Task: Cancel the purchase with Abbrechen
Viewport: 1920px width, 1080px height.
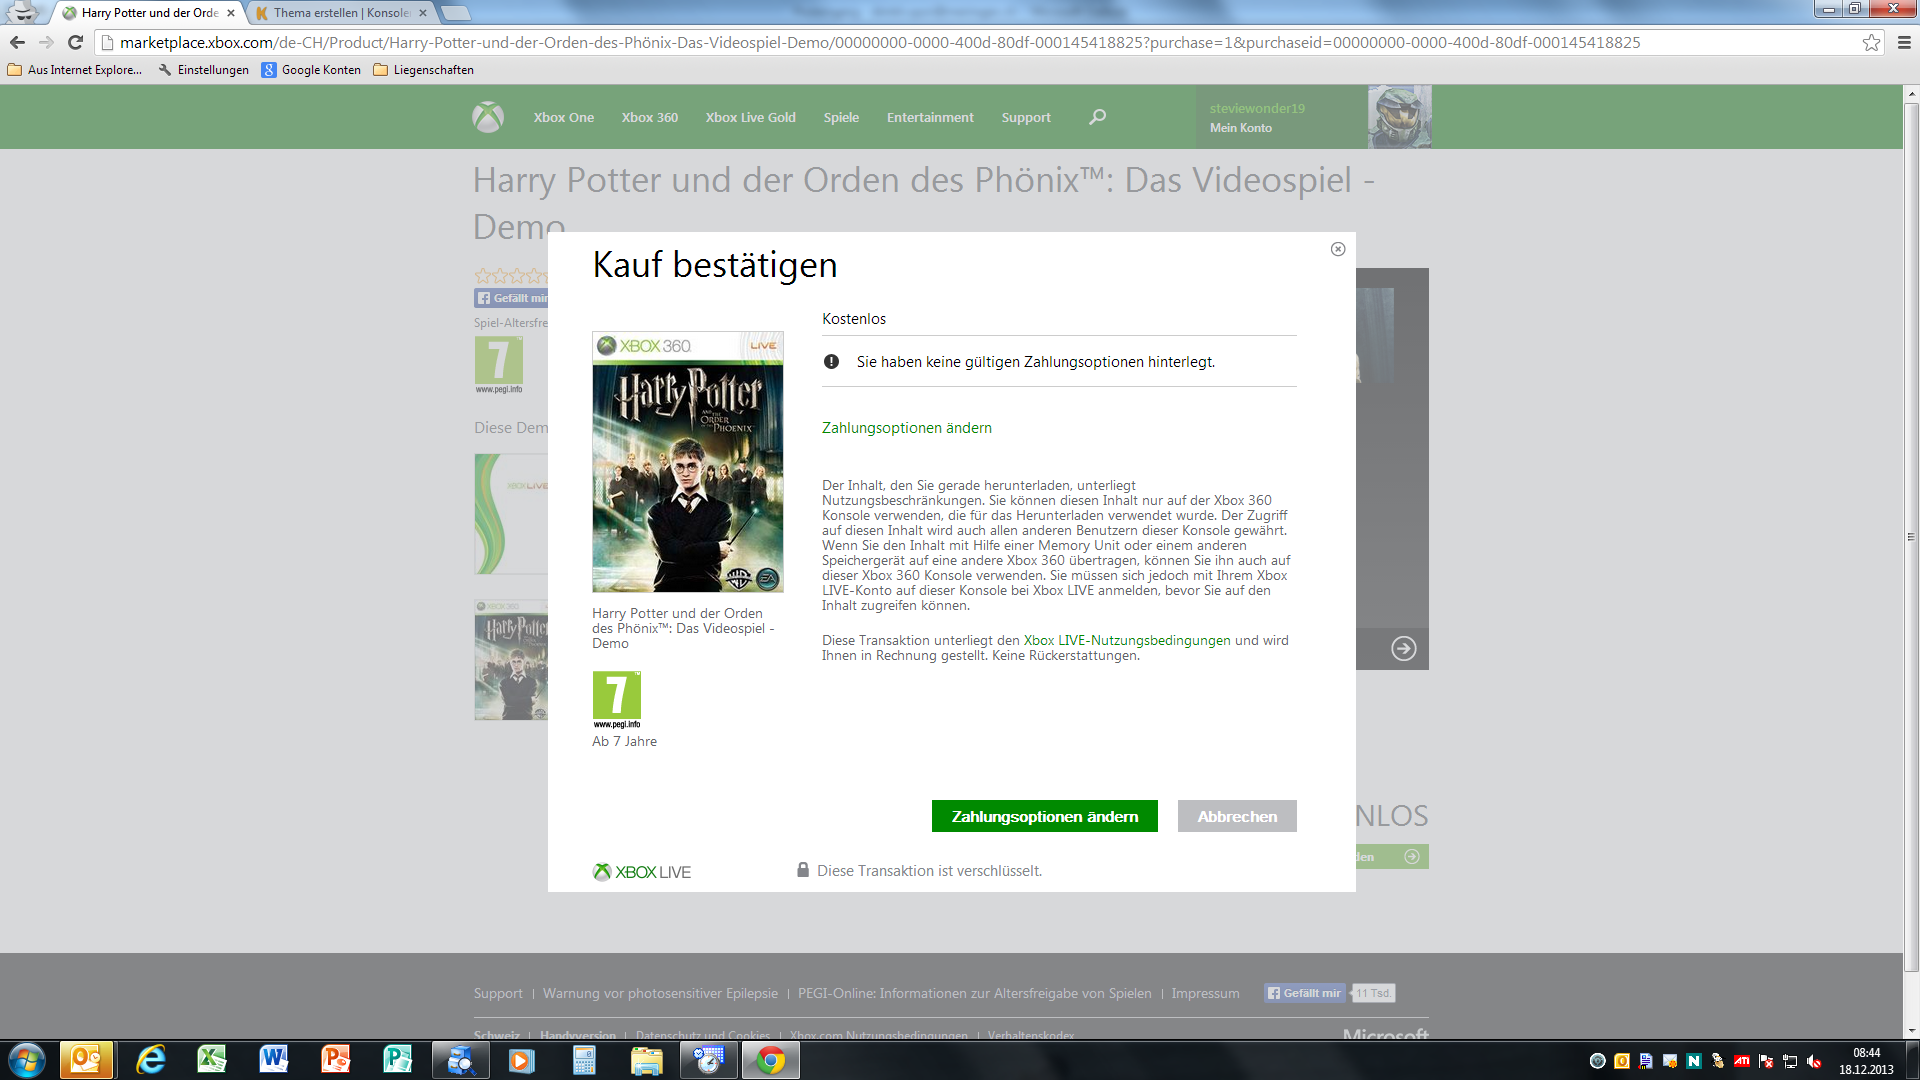Action: point(1237,816)
